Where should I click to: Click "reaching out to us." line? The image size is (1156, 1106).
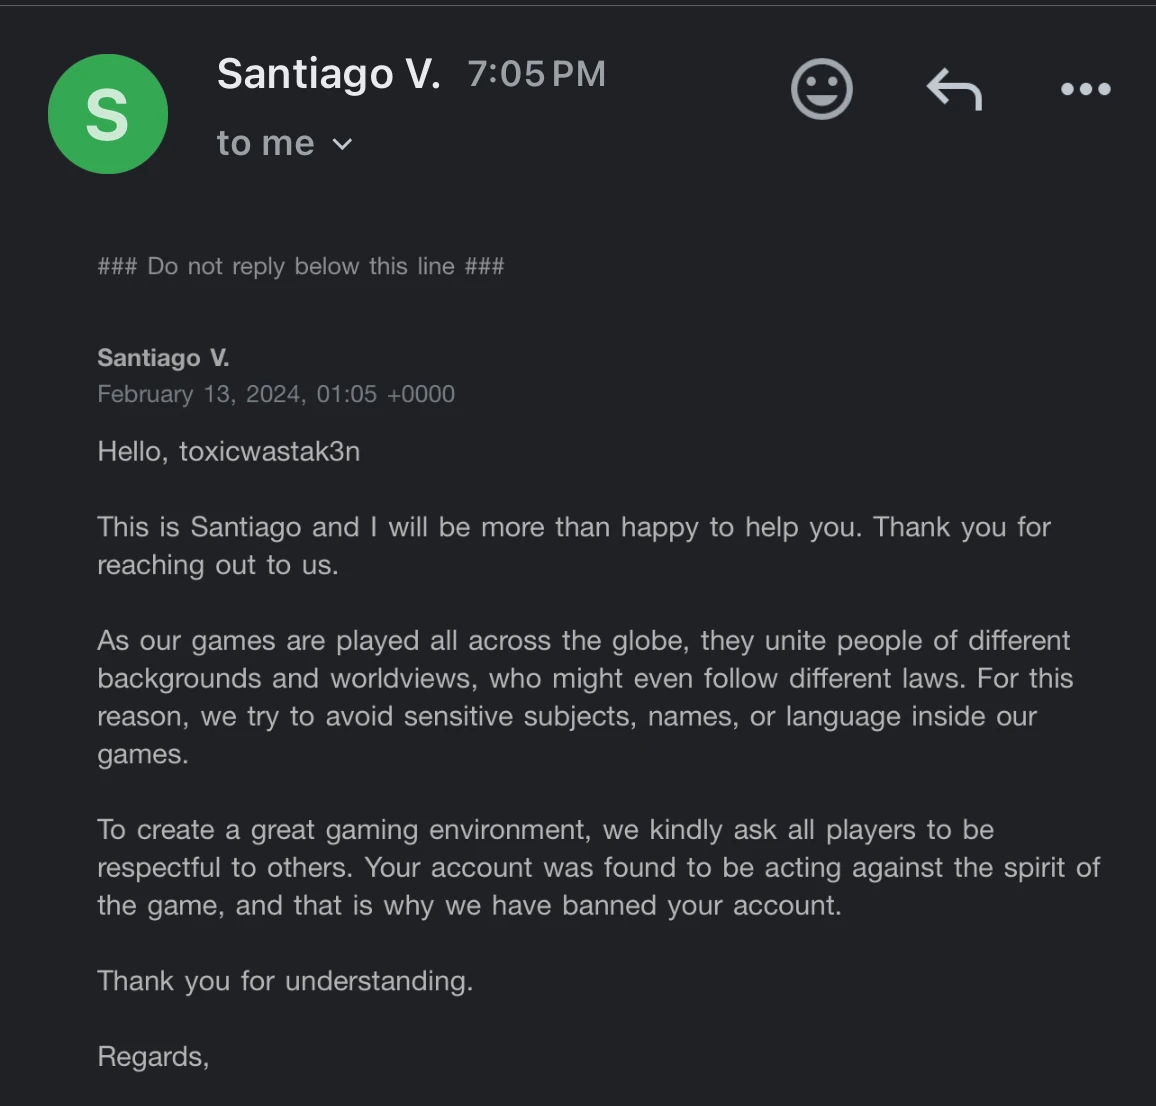click(x=217, y=565)
